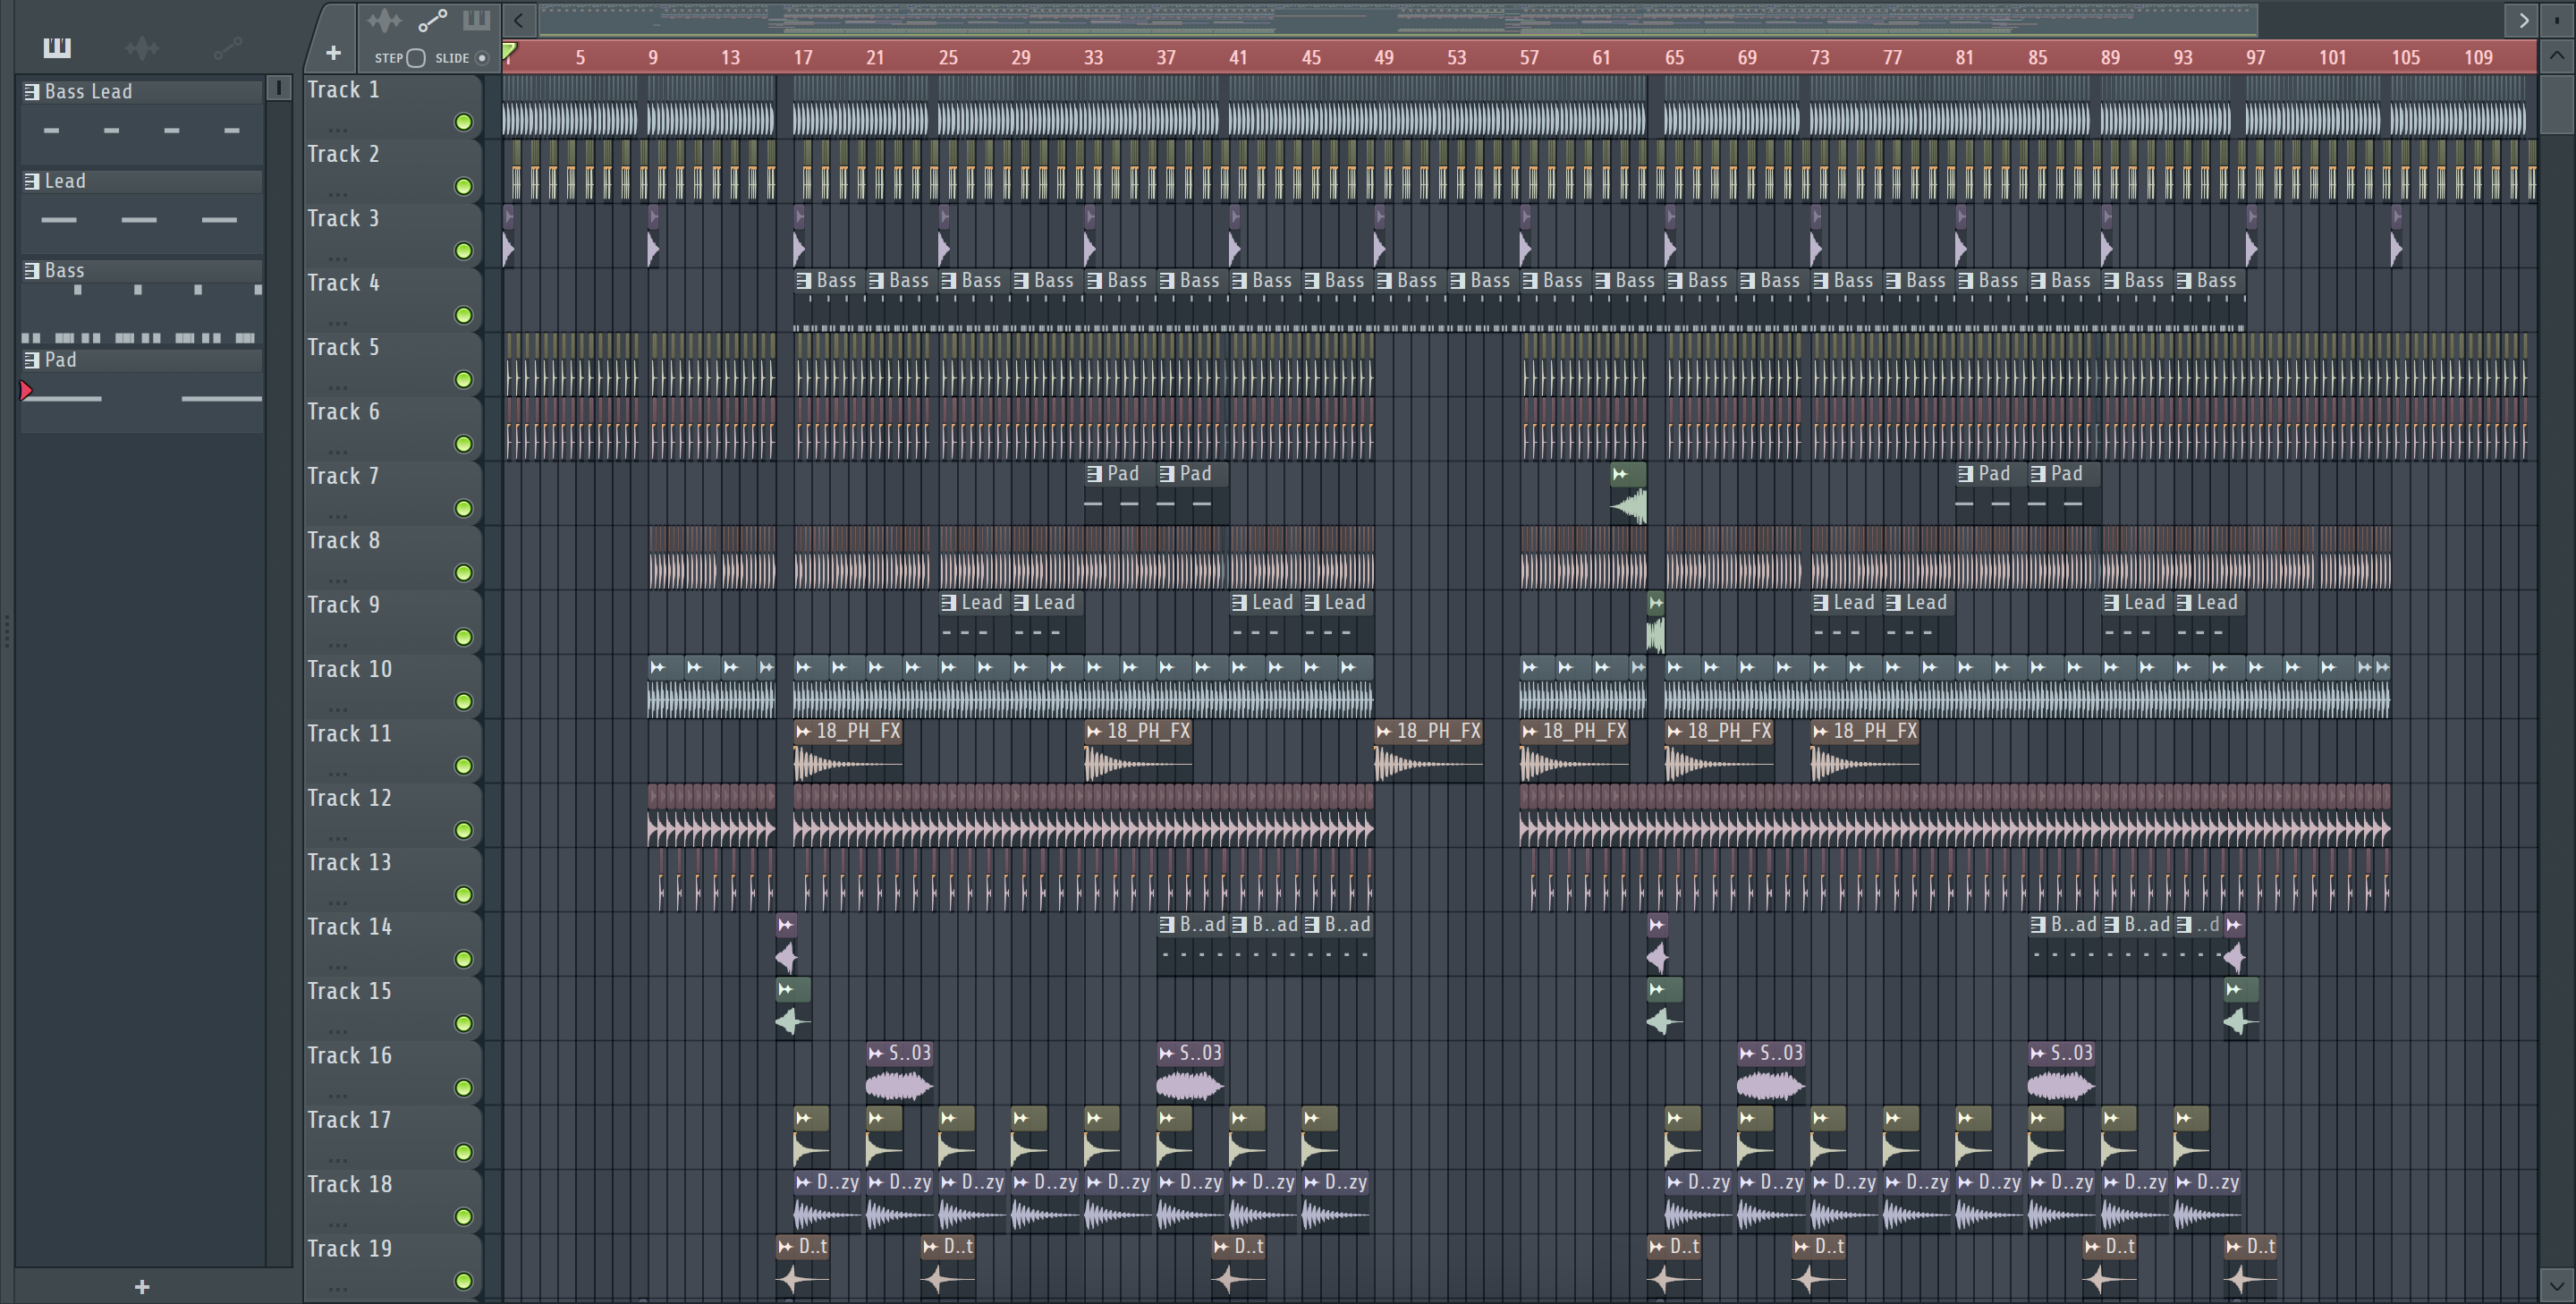Mute Track 16 with its green switch
The height and width of the screenshot is (1304, 2576).
(x=463, y=1088)
